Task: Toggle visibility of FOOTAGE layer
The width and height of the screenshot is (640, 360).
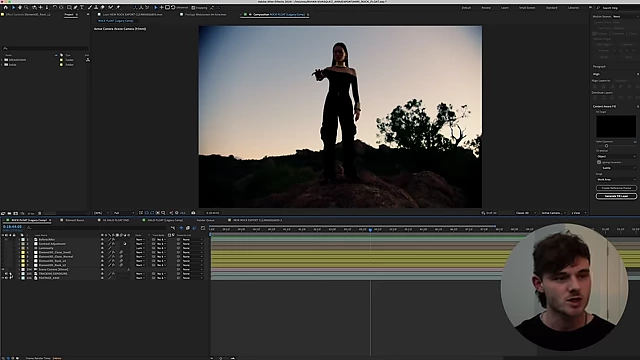Action: tap(2, 278)
